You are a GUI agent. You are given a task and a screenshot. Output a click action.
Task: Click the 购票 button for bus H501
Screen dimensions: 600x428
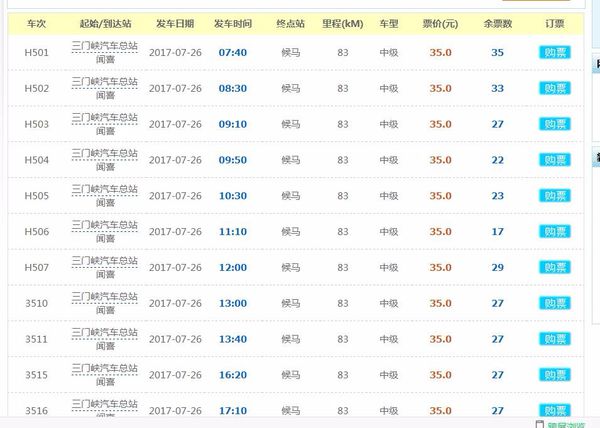[555, 53]
